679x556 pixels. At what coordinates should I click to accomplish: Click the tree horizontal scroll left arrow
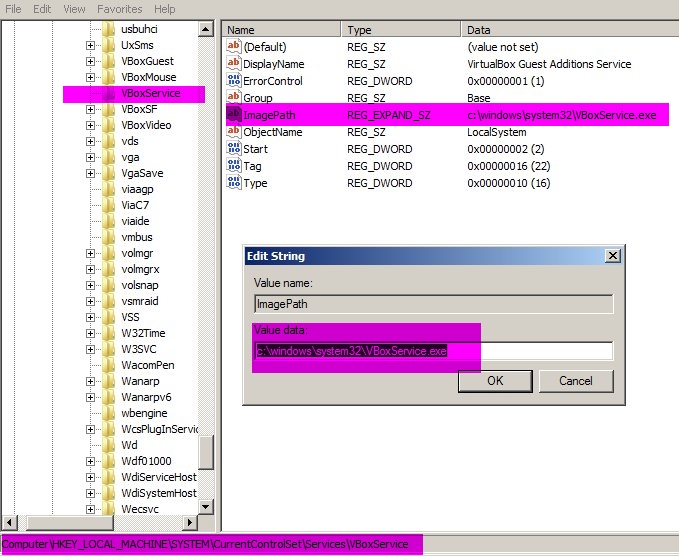(9, 523)
